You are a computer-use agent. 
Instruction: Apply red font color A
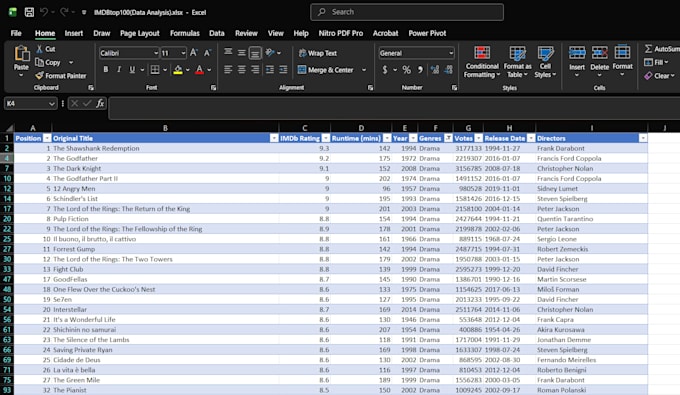[x=199, y=69]
